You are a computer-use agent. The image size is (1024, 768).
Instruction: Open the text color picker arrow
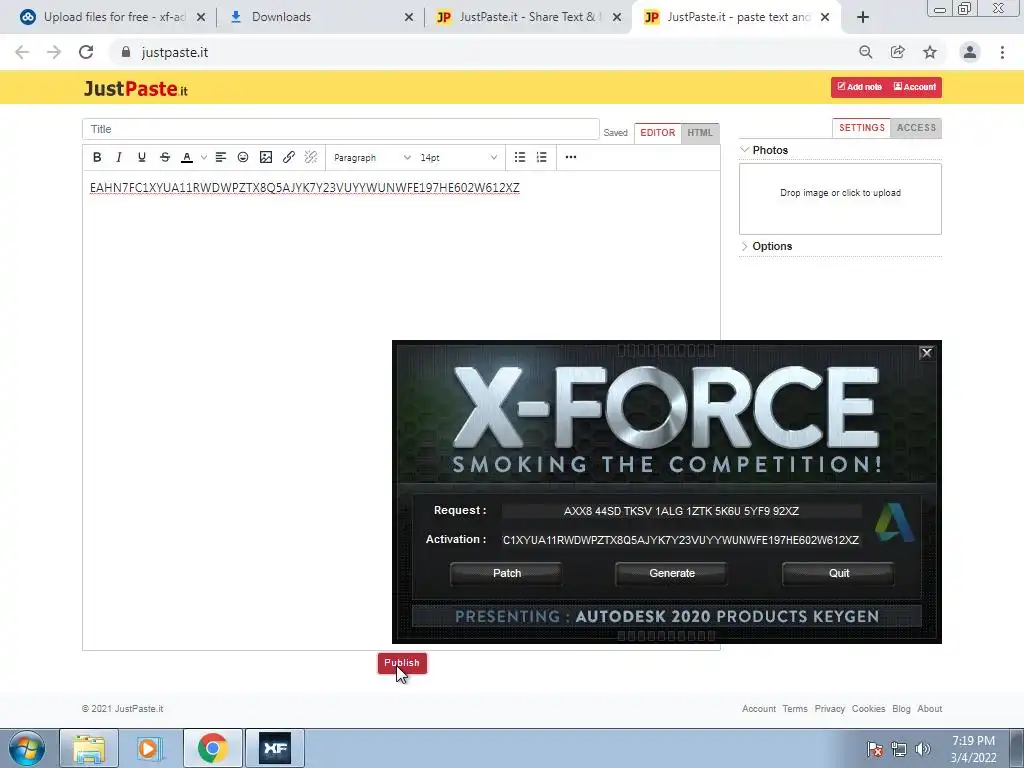click(204, 157)
